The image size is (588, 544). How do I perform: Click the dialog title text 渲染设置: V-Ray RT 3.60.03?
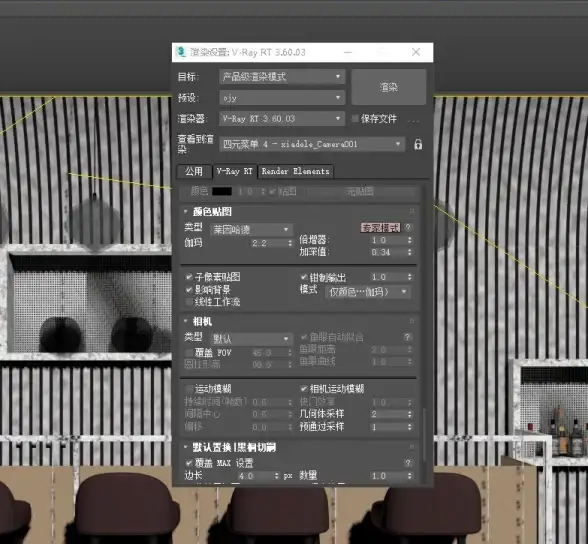[x=248, y=52]
